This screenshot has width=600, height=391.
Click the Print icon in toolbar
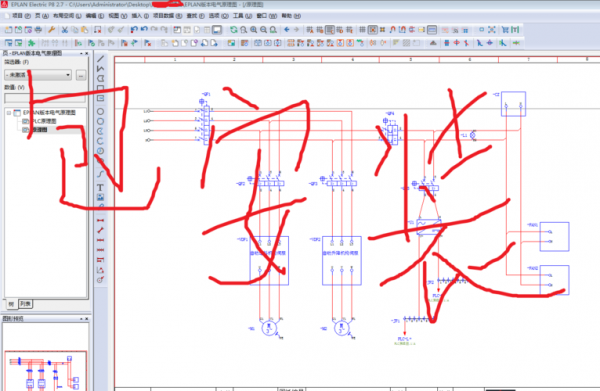[38, 29]
